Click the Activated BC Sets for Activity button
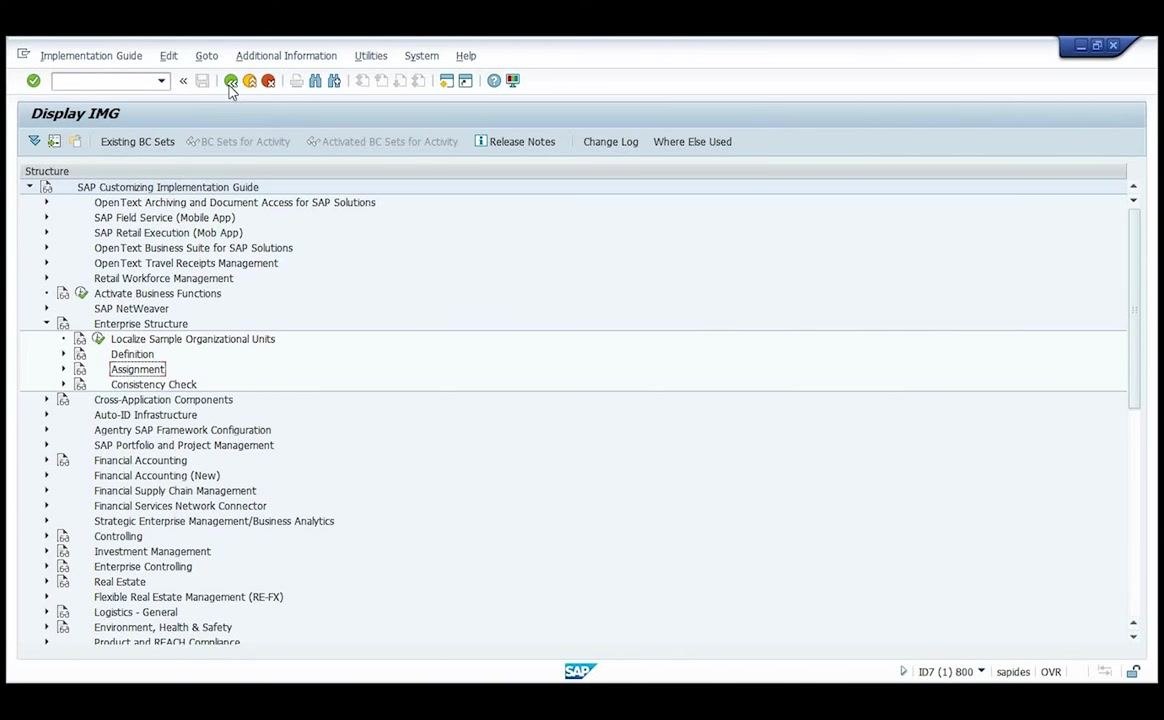The image size is (1164, 720). pos(382,142)
